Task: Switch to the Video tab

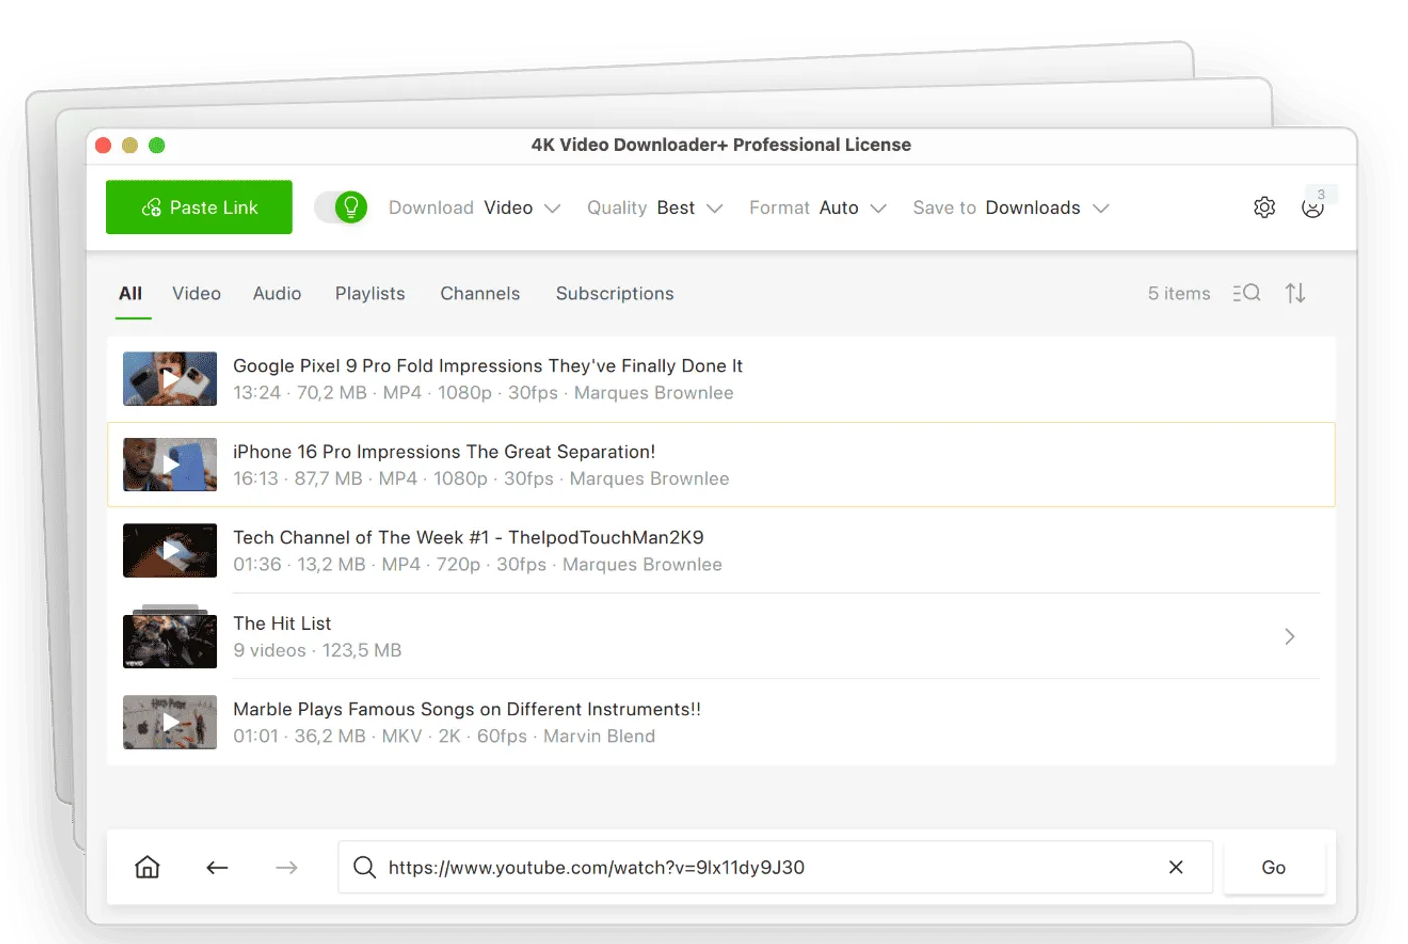Action: [x=196, y=293]
